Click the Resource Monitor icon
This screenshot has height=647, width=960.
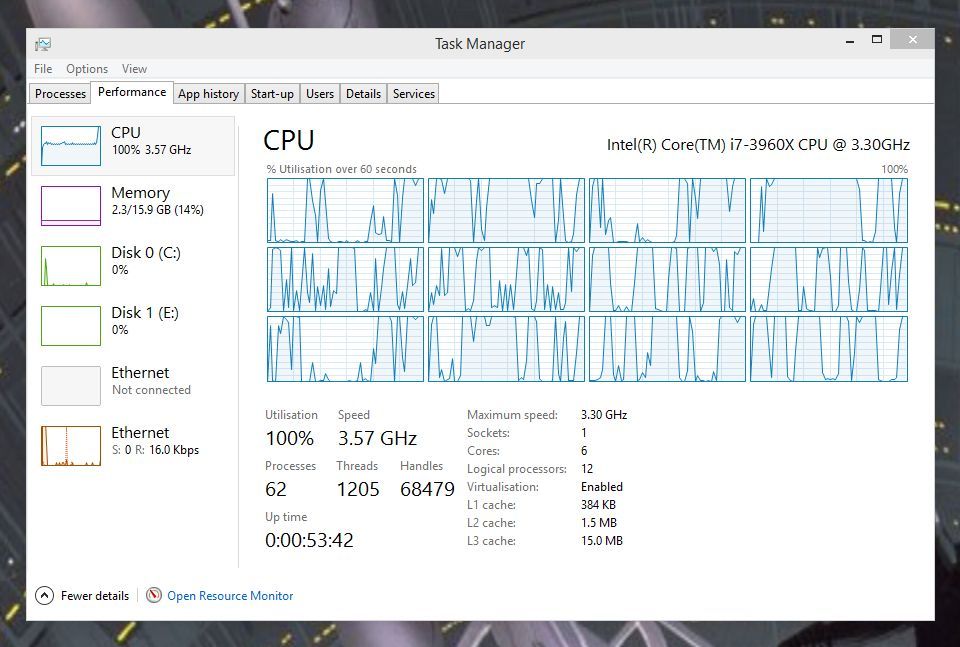(x=154, y=595)
